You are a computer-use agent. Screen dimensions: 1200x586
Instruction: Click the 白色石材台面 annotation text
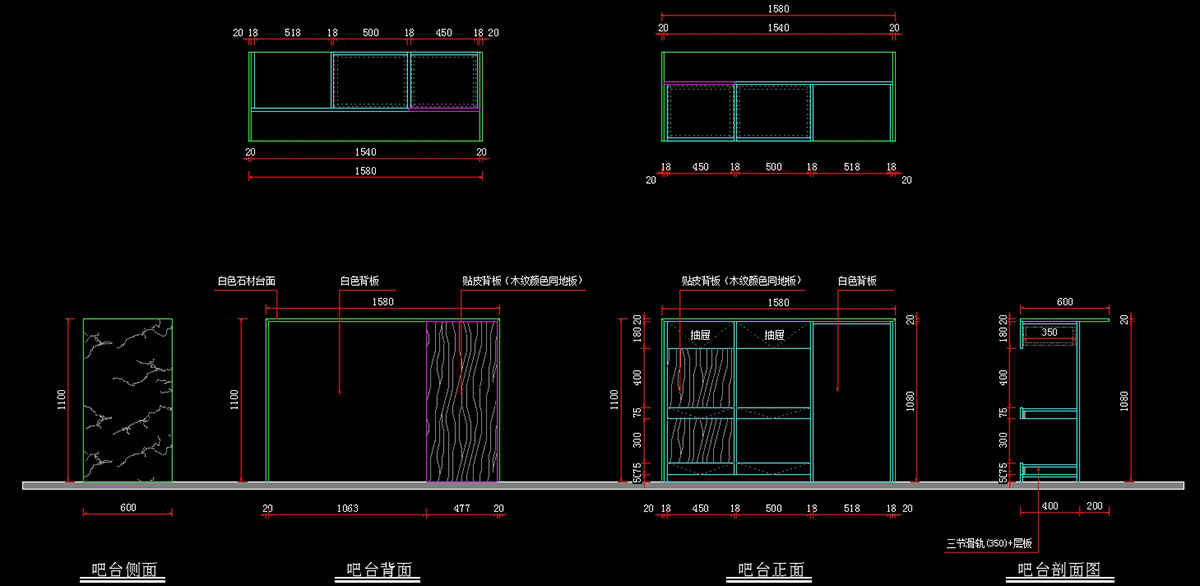[x=246, y=282]
